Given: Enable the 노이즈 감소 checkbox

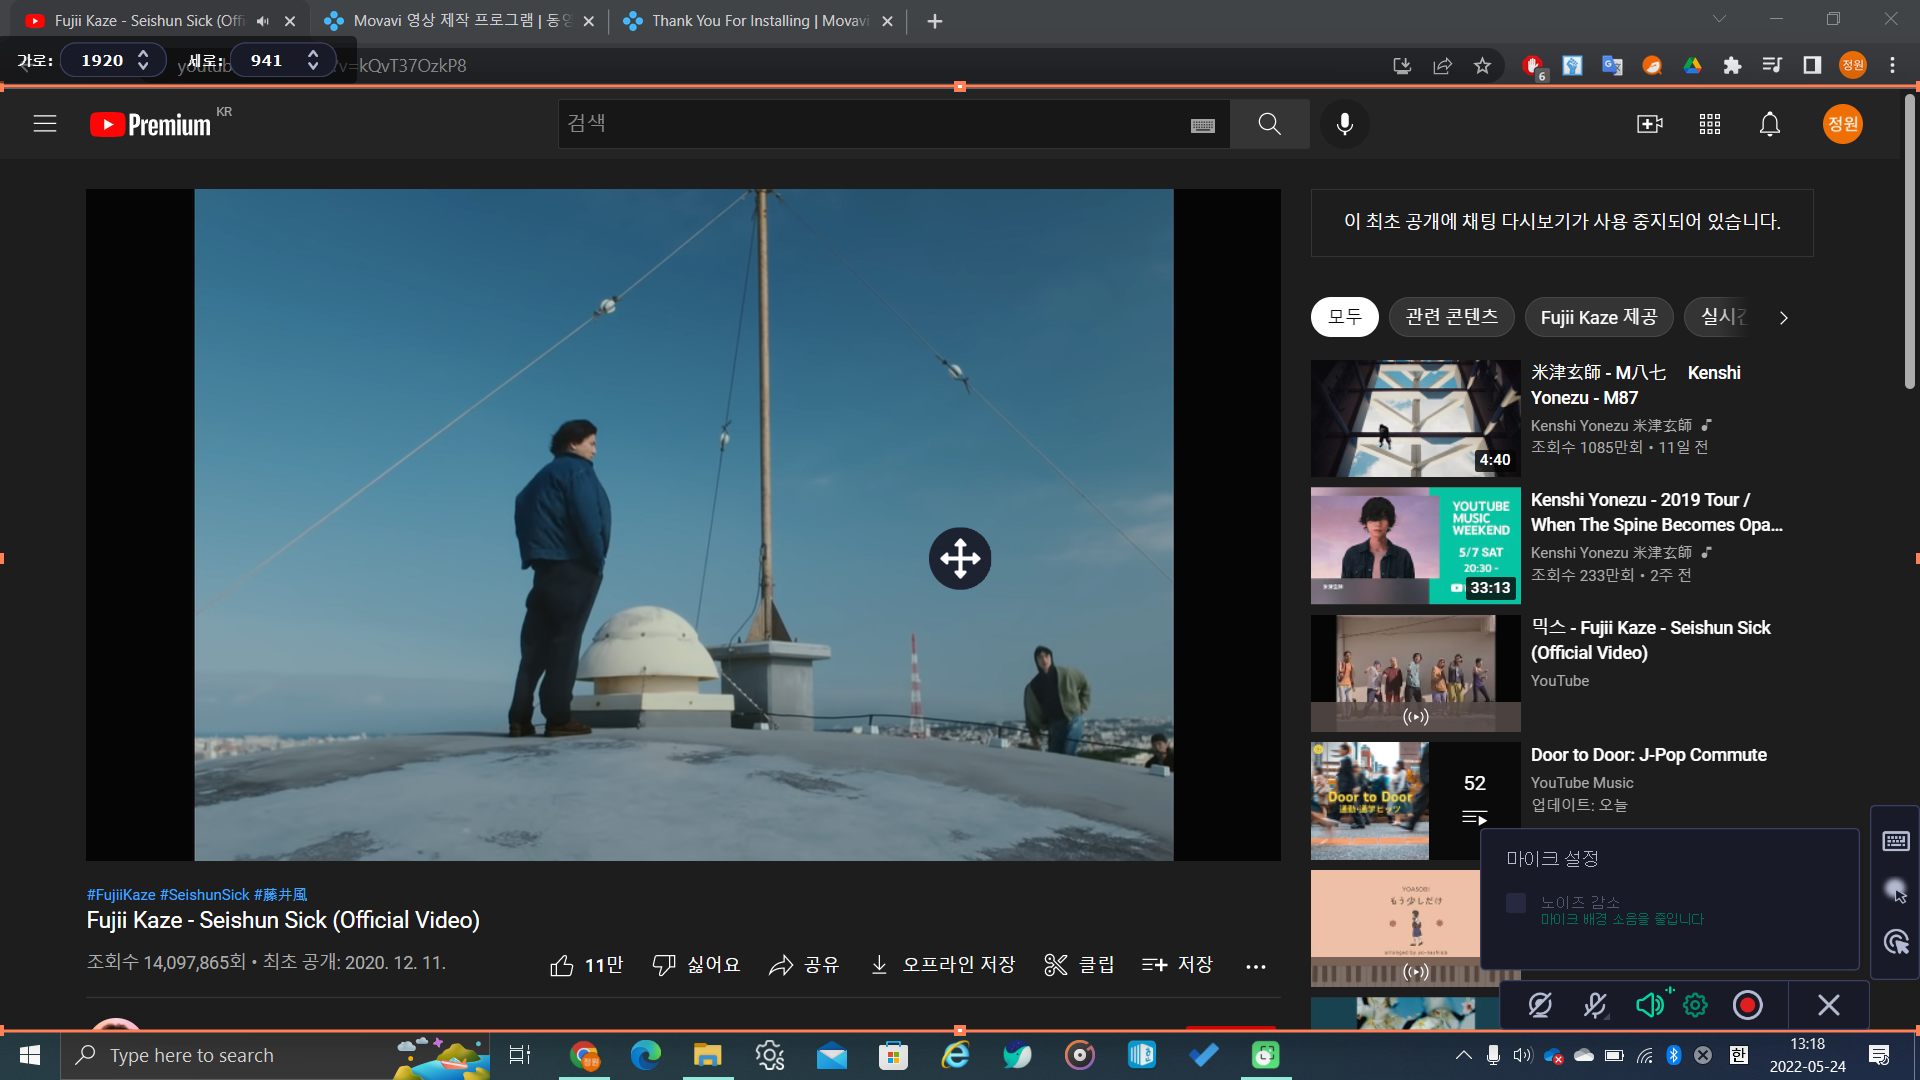Looking at the screenshot, I should pyautogui.click(x=1516, y=903).
